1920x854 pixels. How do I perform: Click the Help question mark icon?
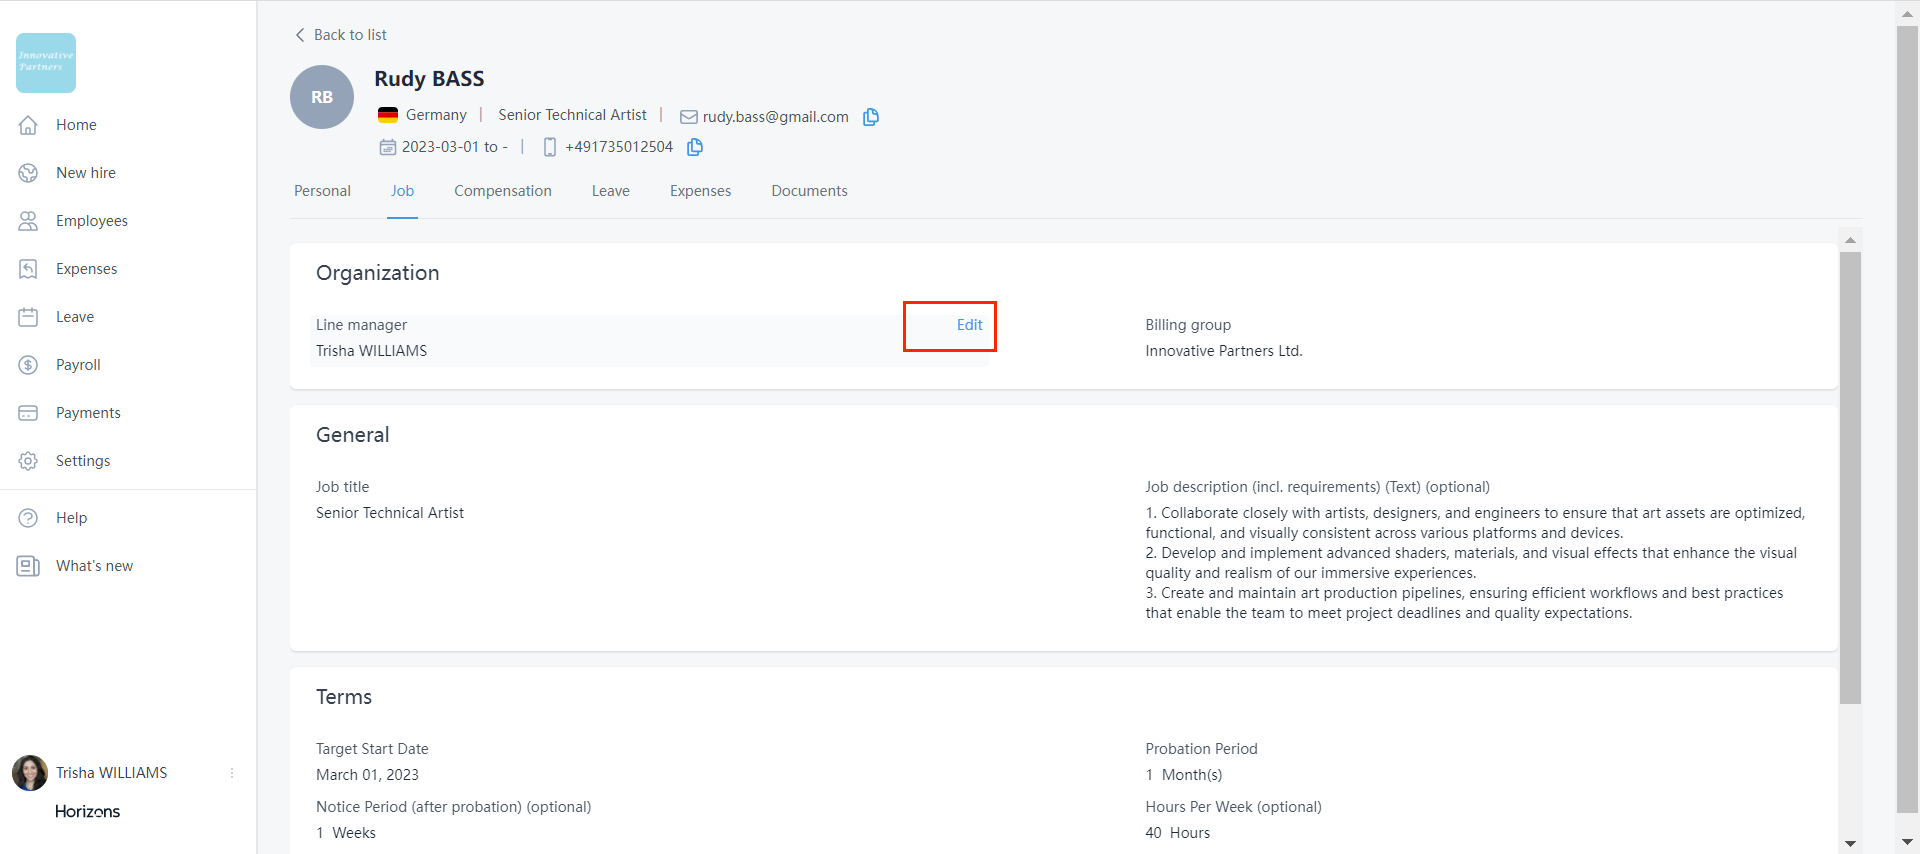click(28, 518)
